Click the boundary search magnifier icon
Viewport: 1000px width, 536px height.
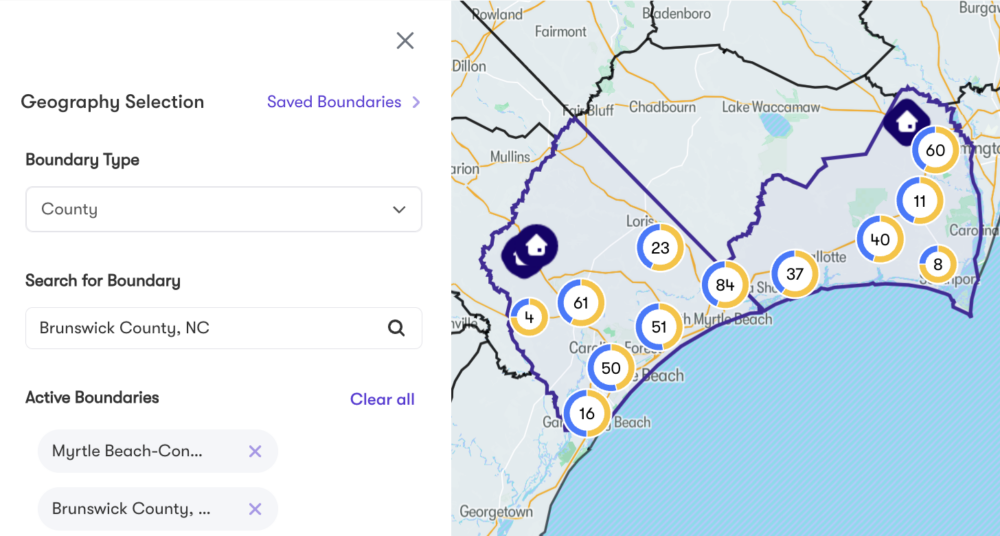396,328
